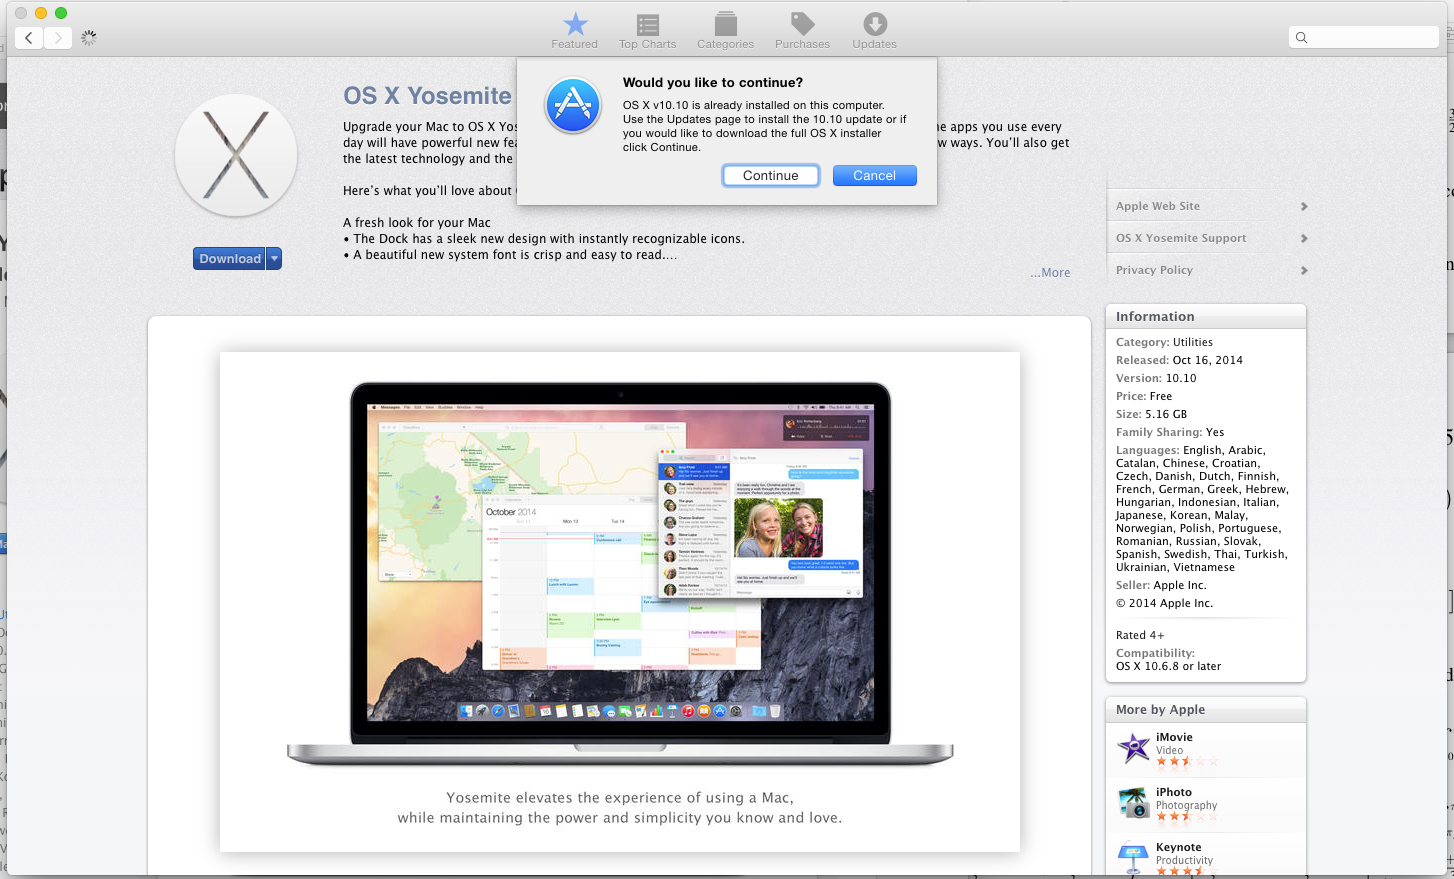The image size is (1454, 879).
Task: Click the 'Price: Free' text
Action: pyautogui.click(x=1144, y=396)
